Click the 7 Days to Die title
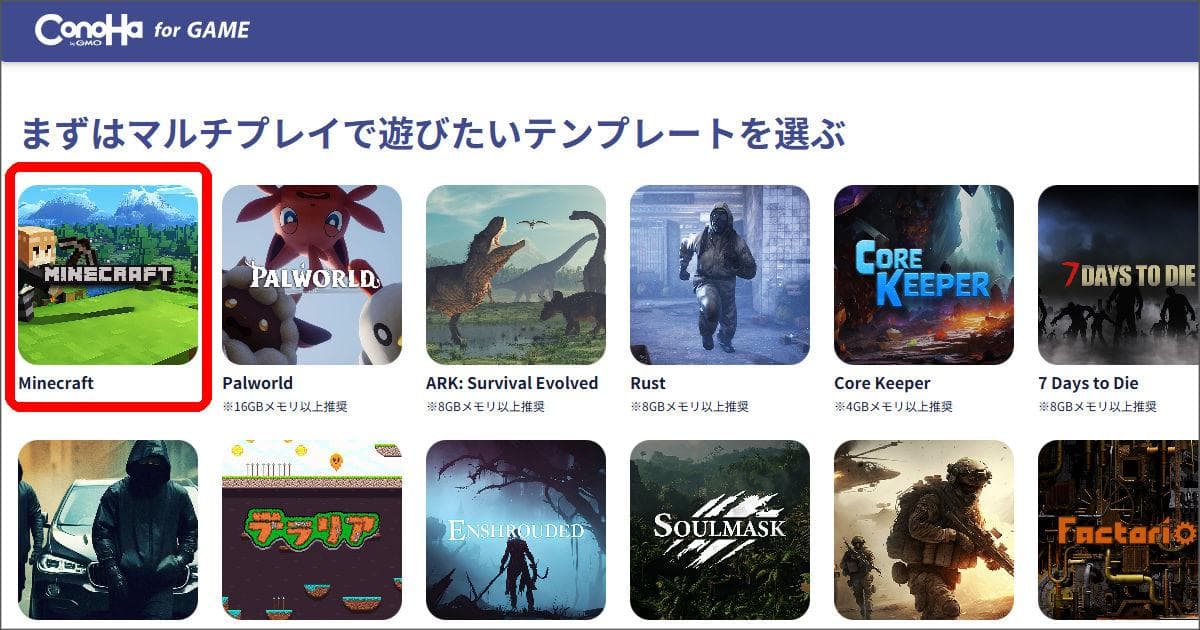 [1088, 383]
